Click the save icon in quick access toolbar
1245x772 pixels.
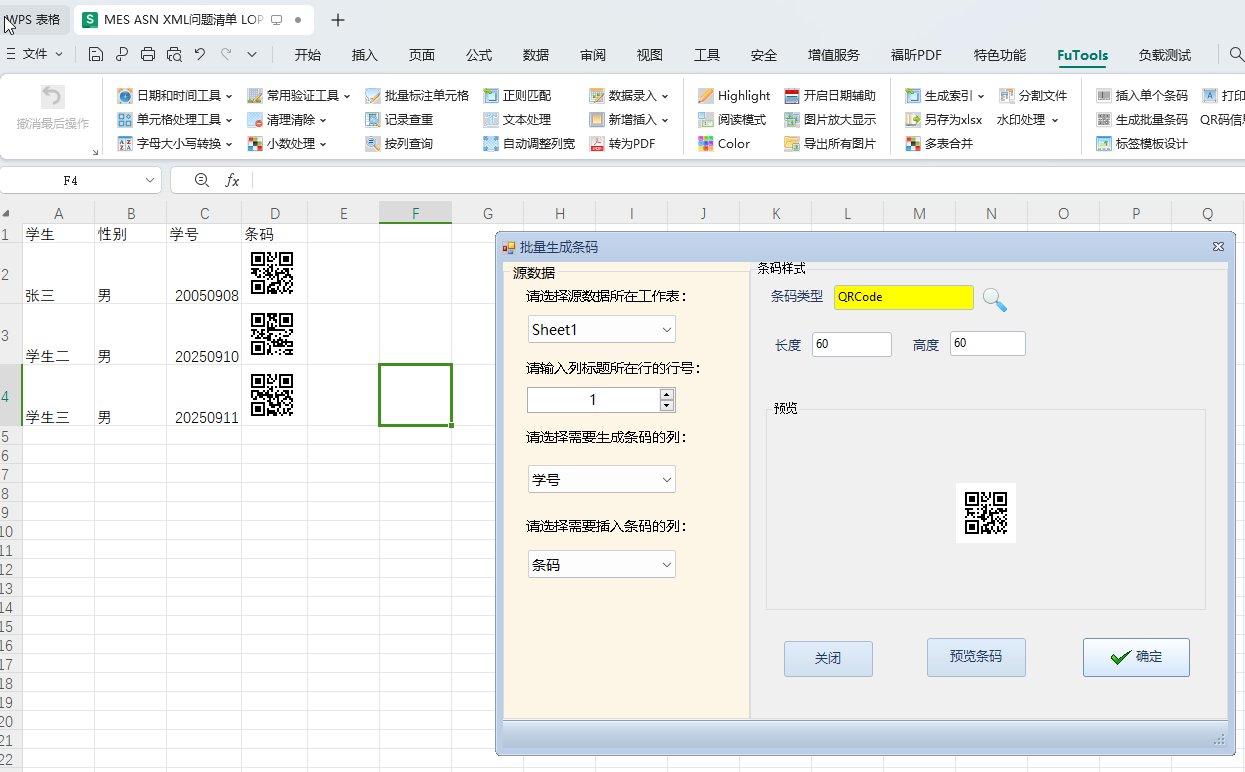pyautogui.click(x=96, y=54)
